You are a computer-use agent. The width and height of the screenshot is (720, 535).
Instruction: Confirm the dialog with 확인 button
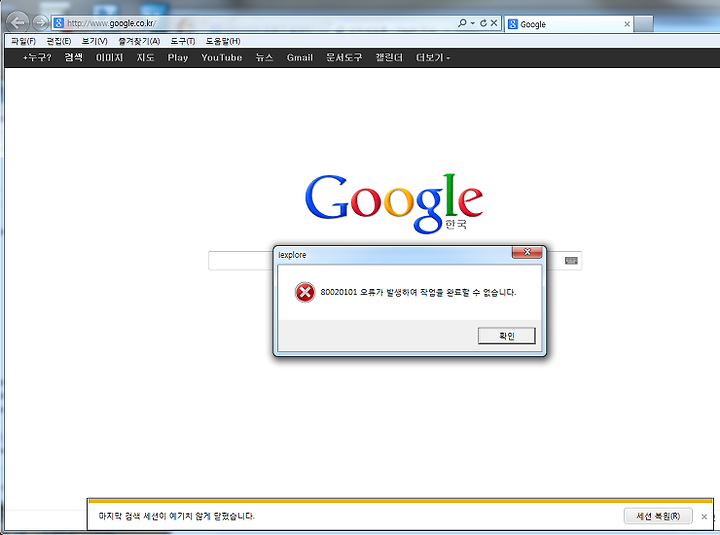pos(506,336)
